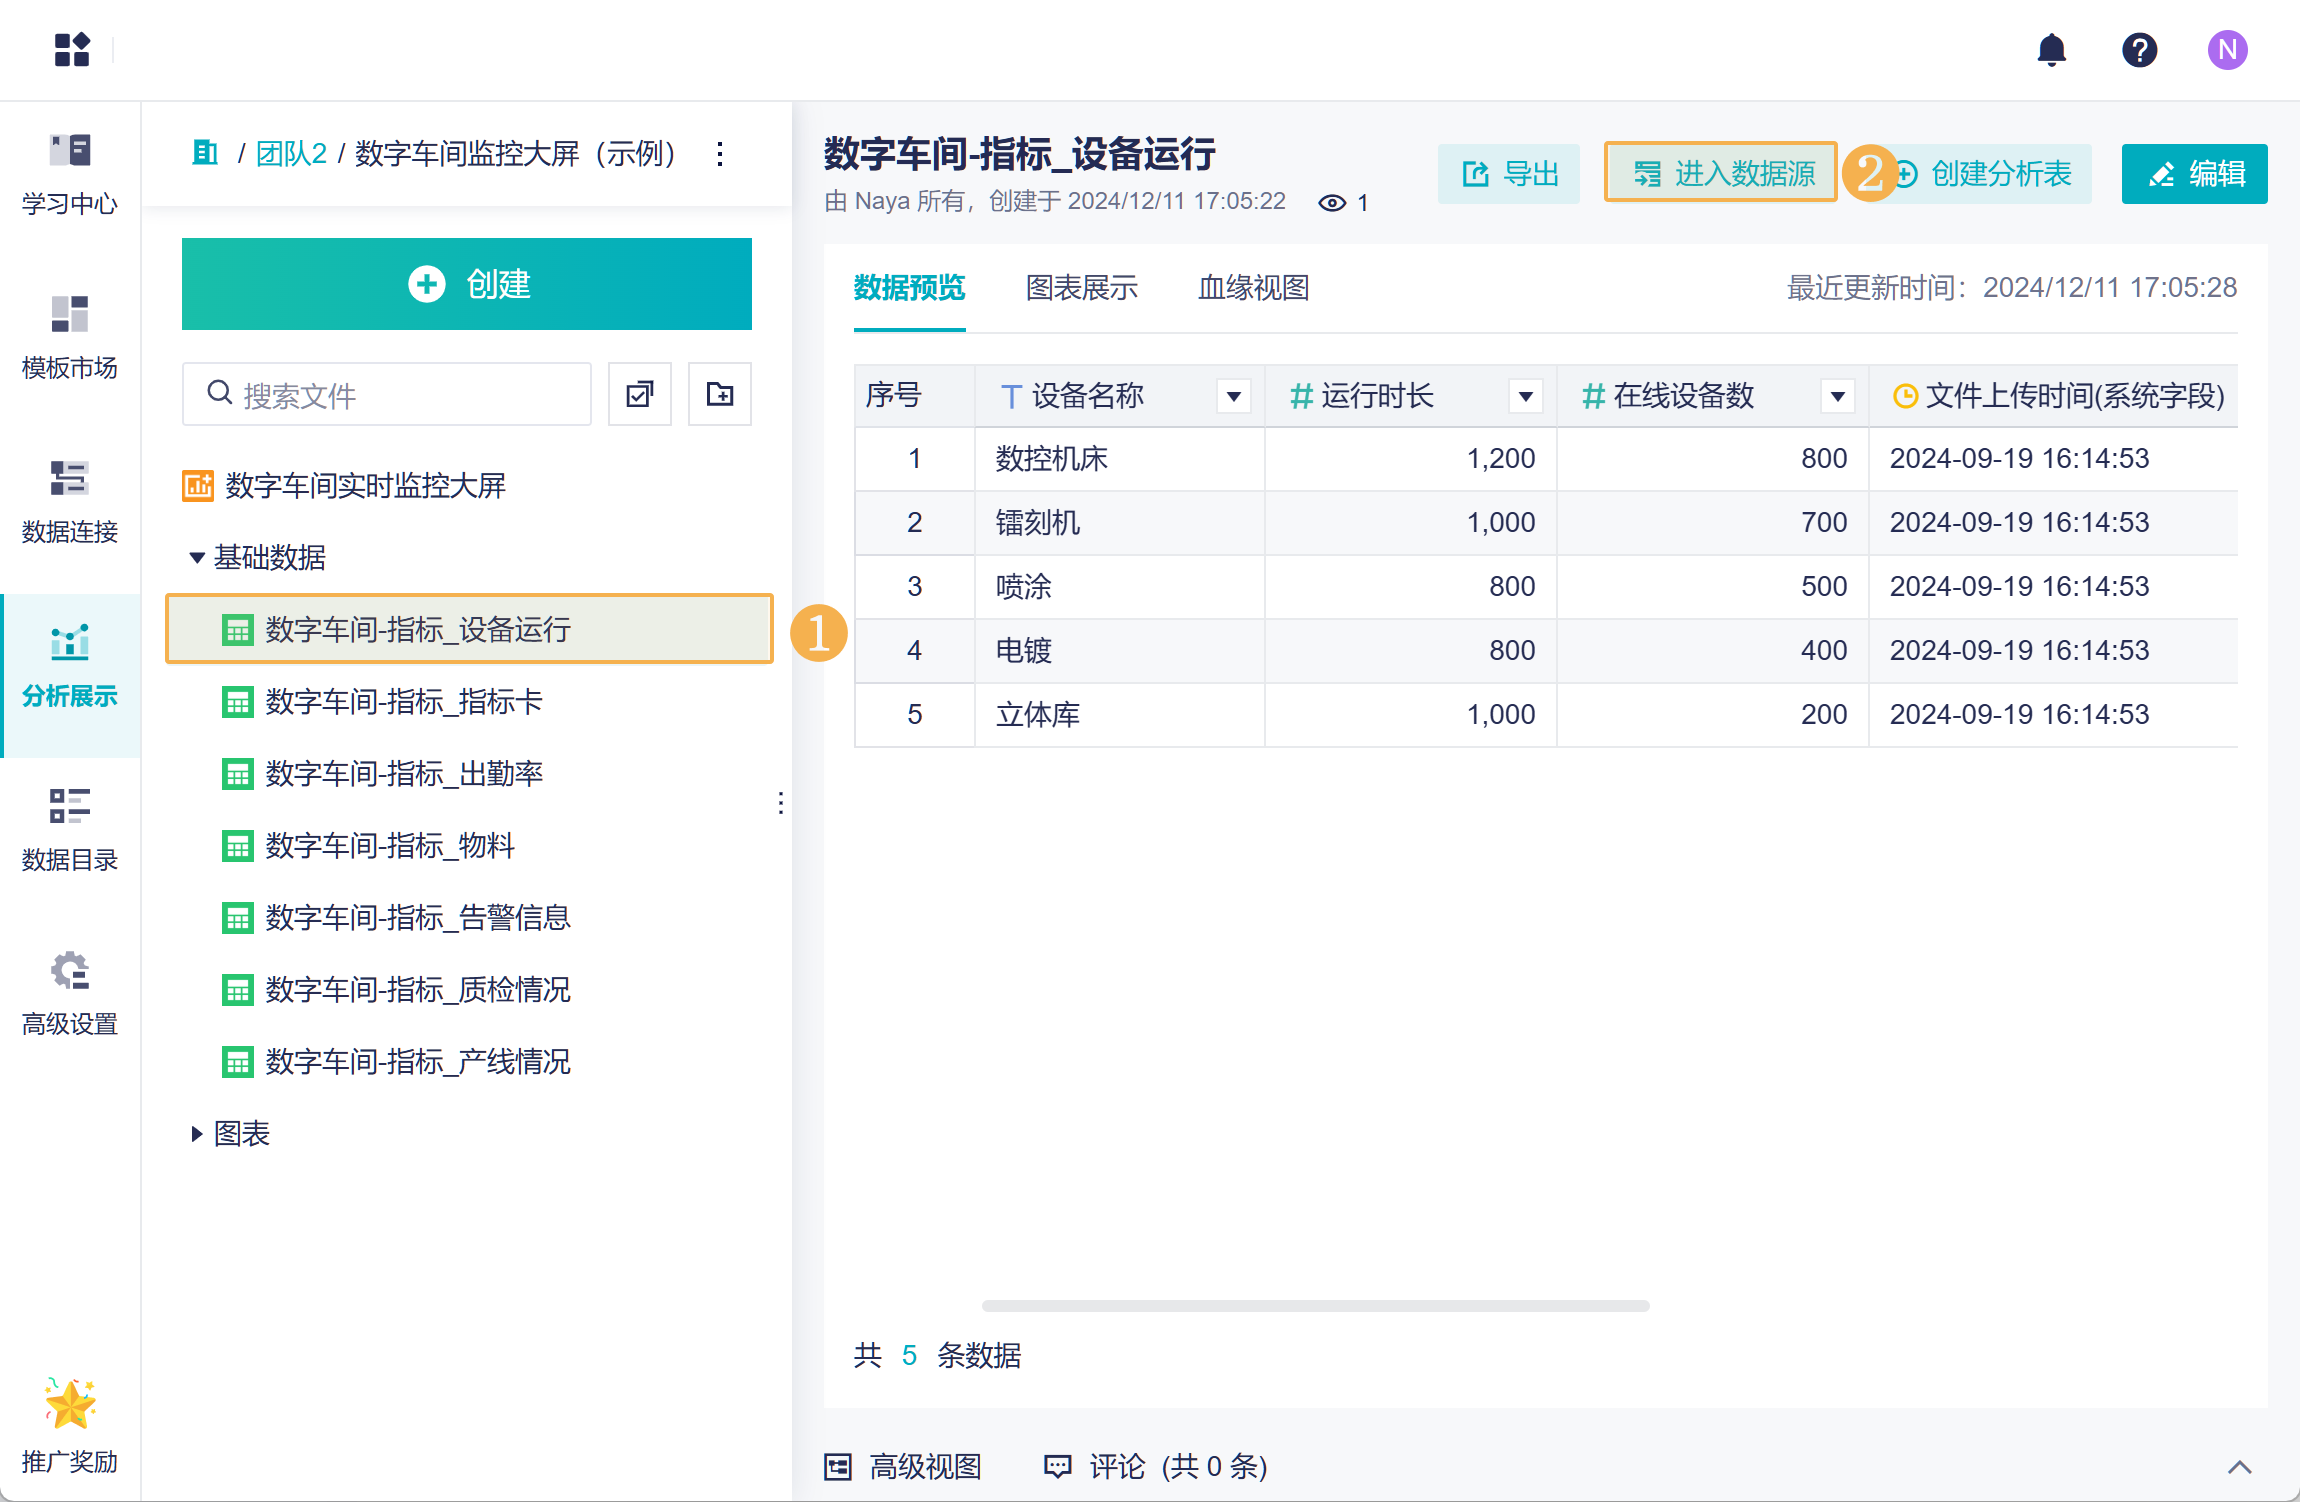Switch to the 图表展示 tab
Viewport: 2300px width, 1502px height.
click(1081, 288)
